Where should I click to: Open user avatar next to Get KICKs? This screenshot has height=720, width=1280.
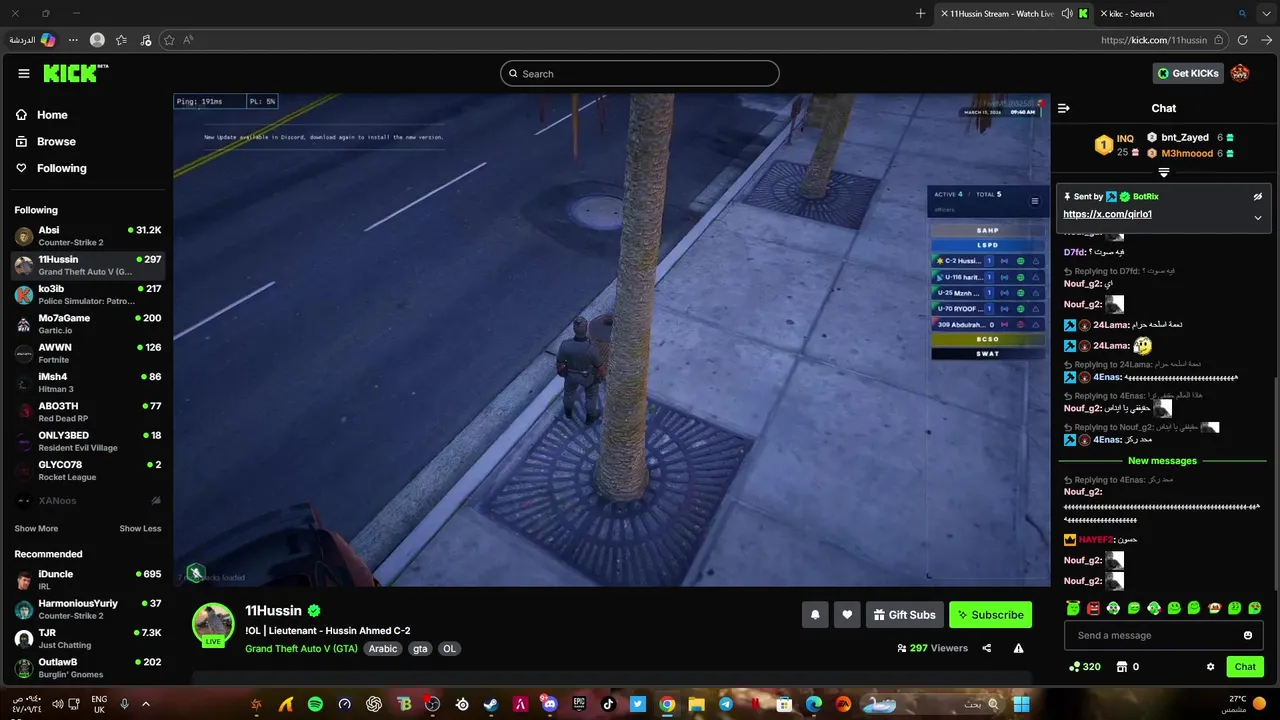point(1240,73)
